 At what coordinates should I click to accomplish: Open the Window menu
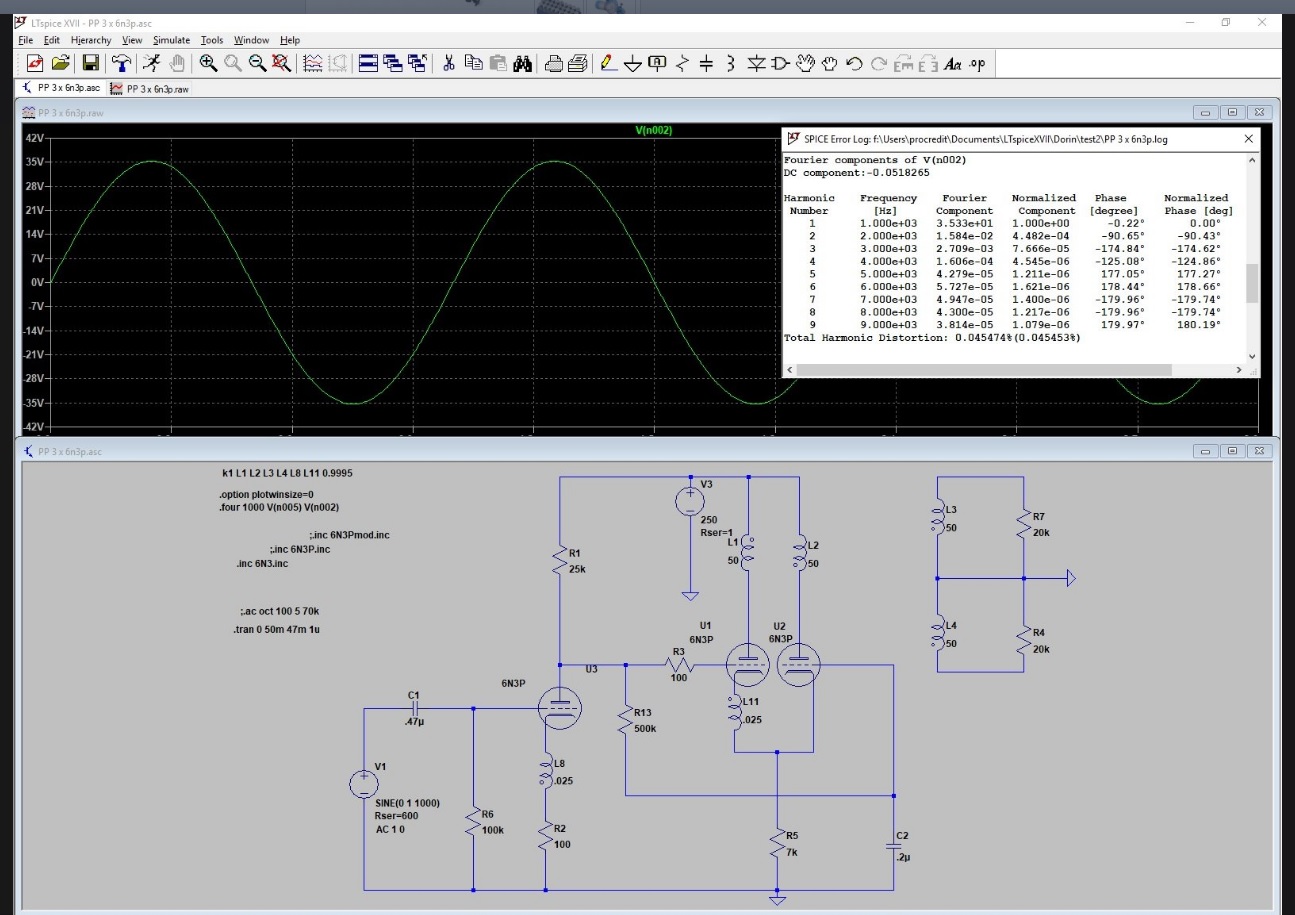pyautogui.click(x=252, y=40)
